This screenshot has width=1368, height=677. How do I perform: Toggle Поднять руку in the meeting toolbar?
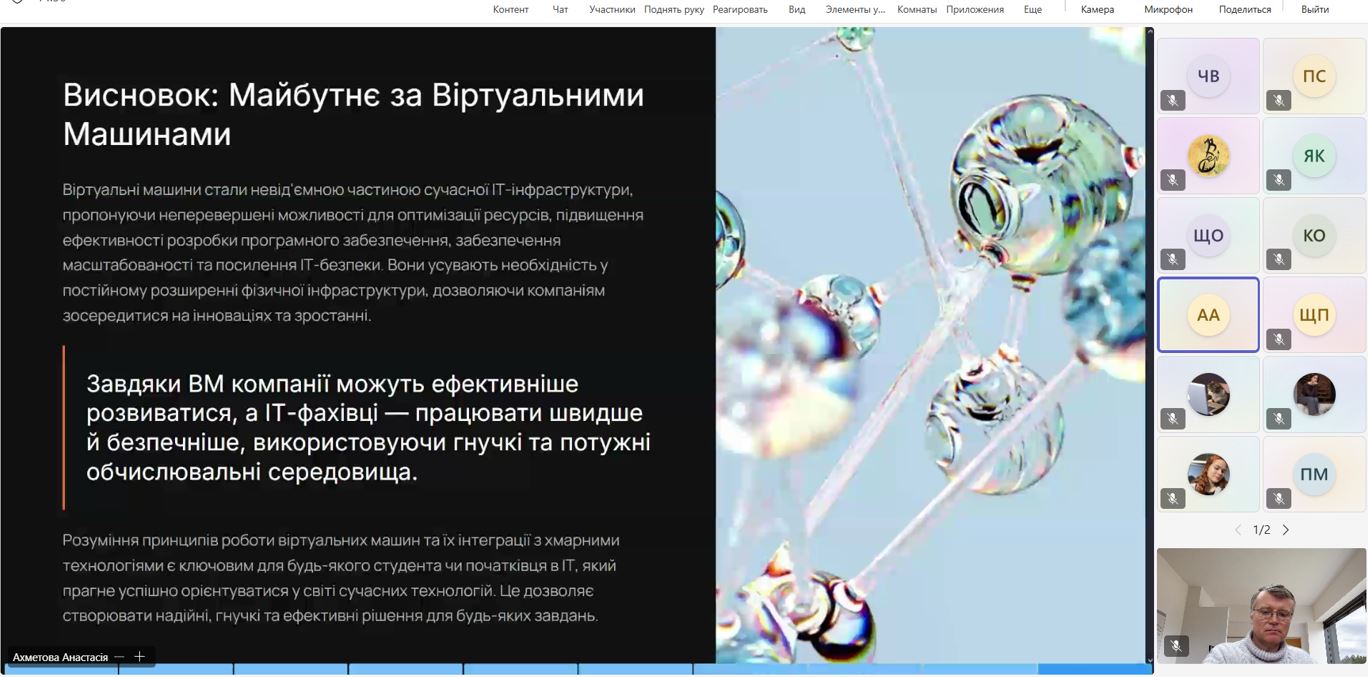click(x=674, y=9)
